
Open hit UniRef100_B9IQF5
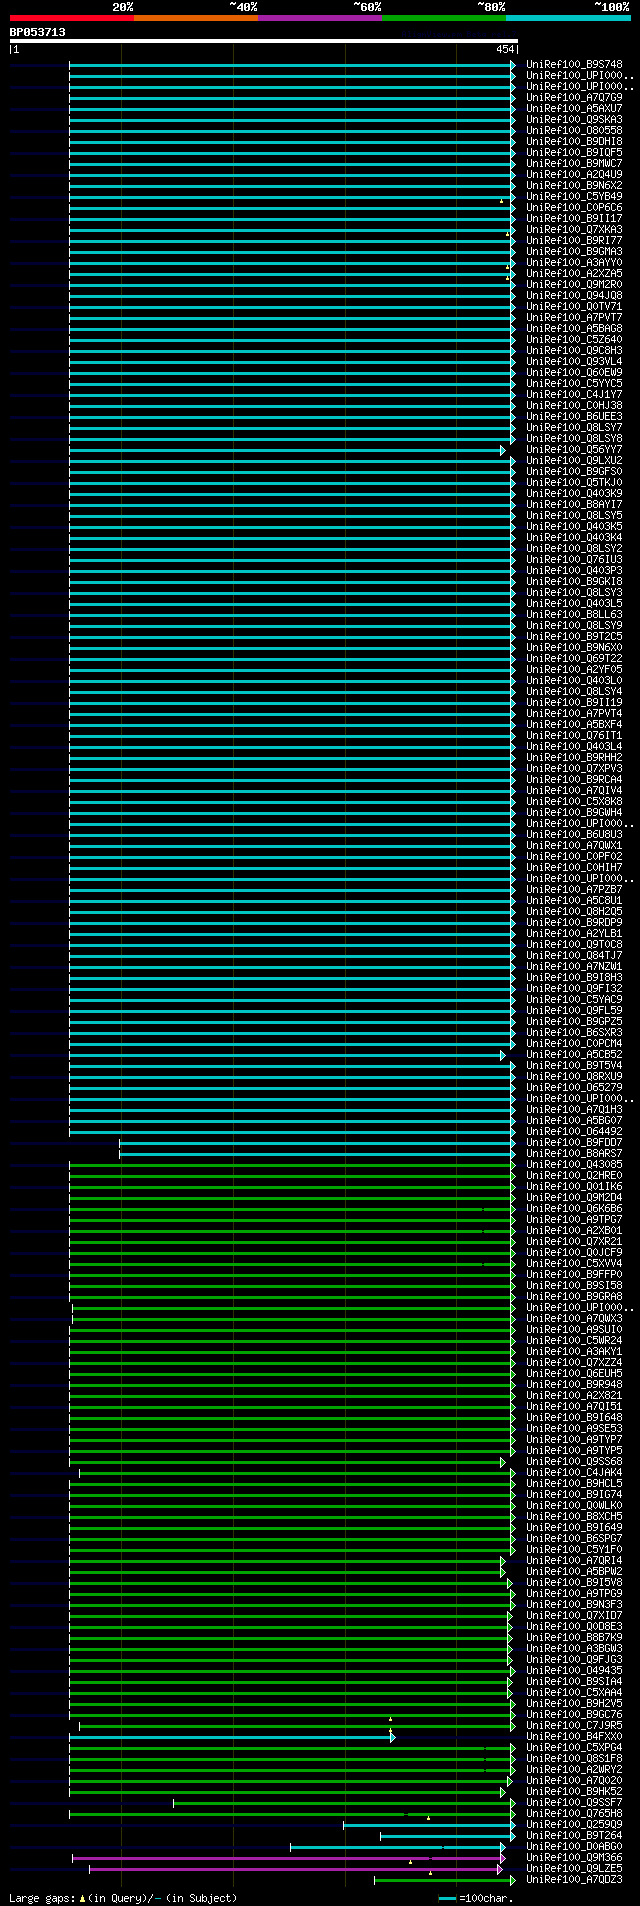pos(574,152)
